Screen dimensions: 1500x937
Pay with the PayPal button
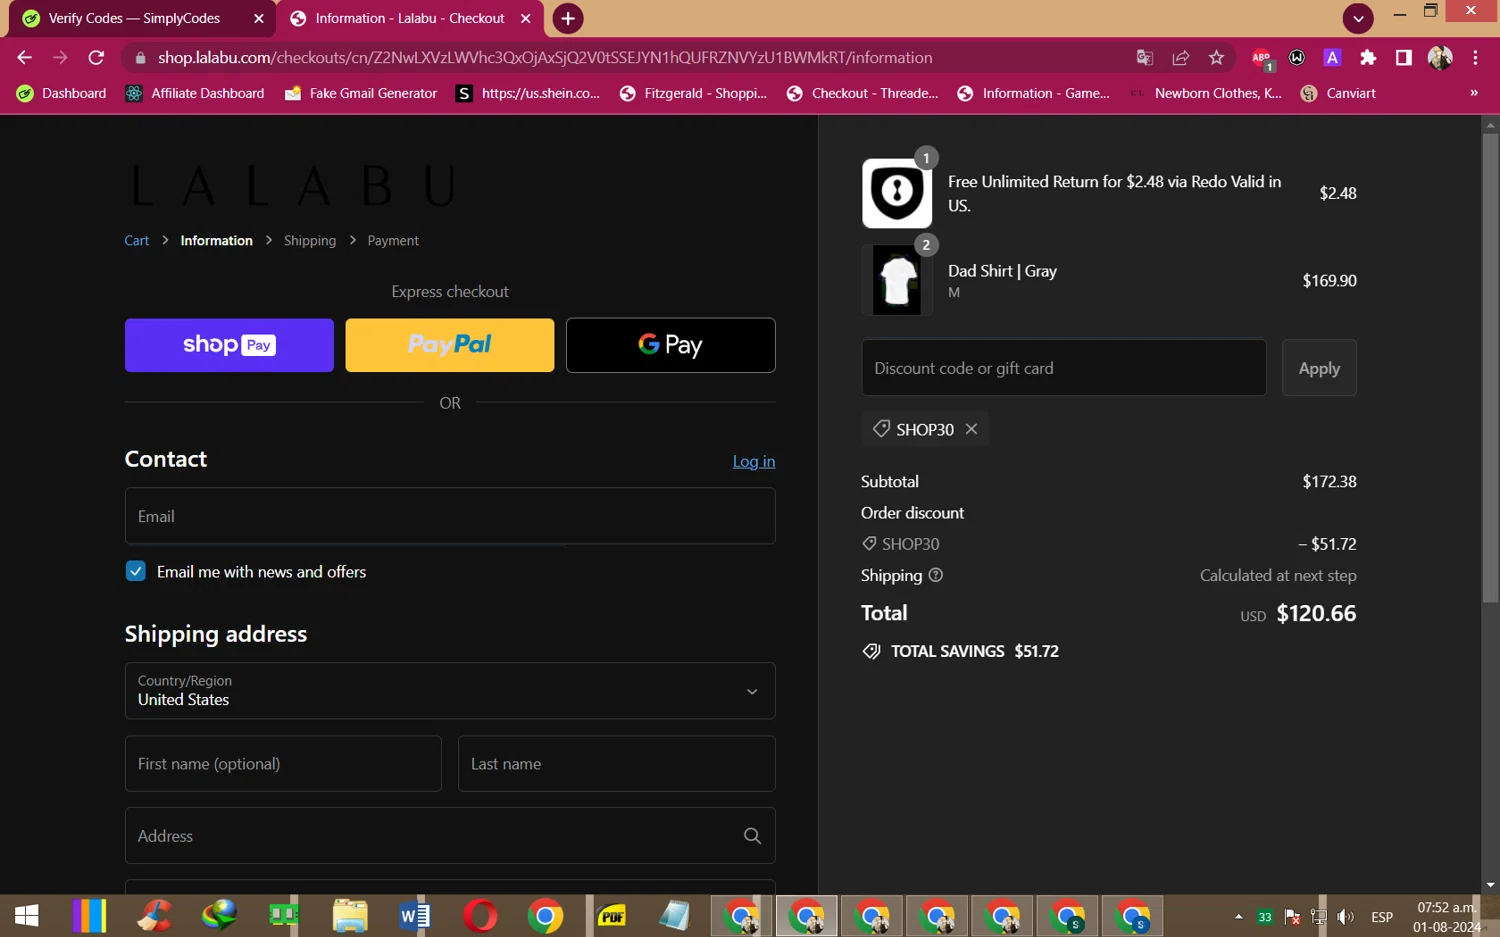tap(450, 345)
